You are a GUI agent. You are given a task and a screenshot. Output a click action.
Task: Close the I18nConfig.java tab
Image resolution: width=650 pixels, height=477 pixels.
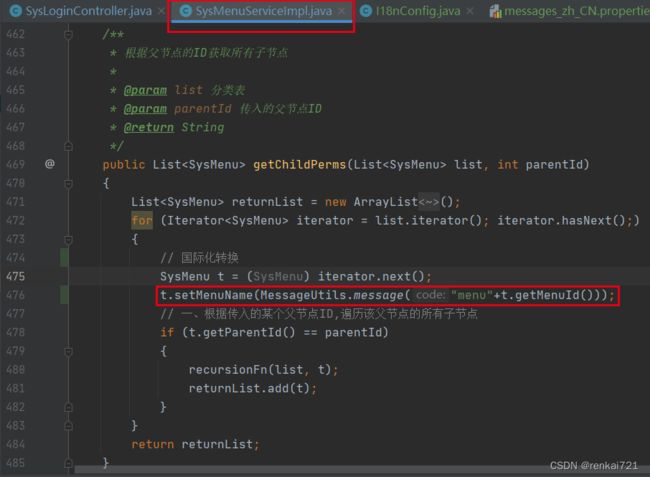(x=470, y=11)
